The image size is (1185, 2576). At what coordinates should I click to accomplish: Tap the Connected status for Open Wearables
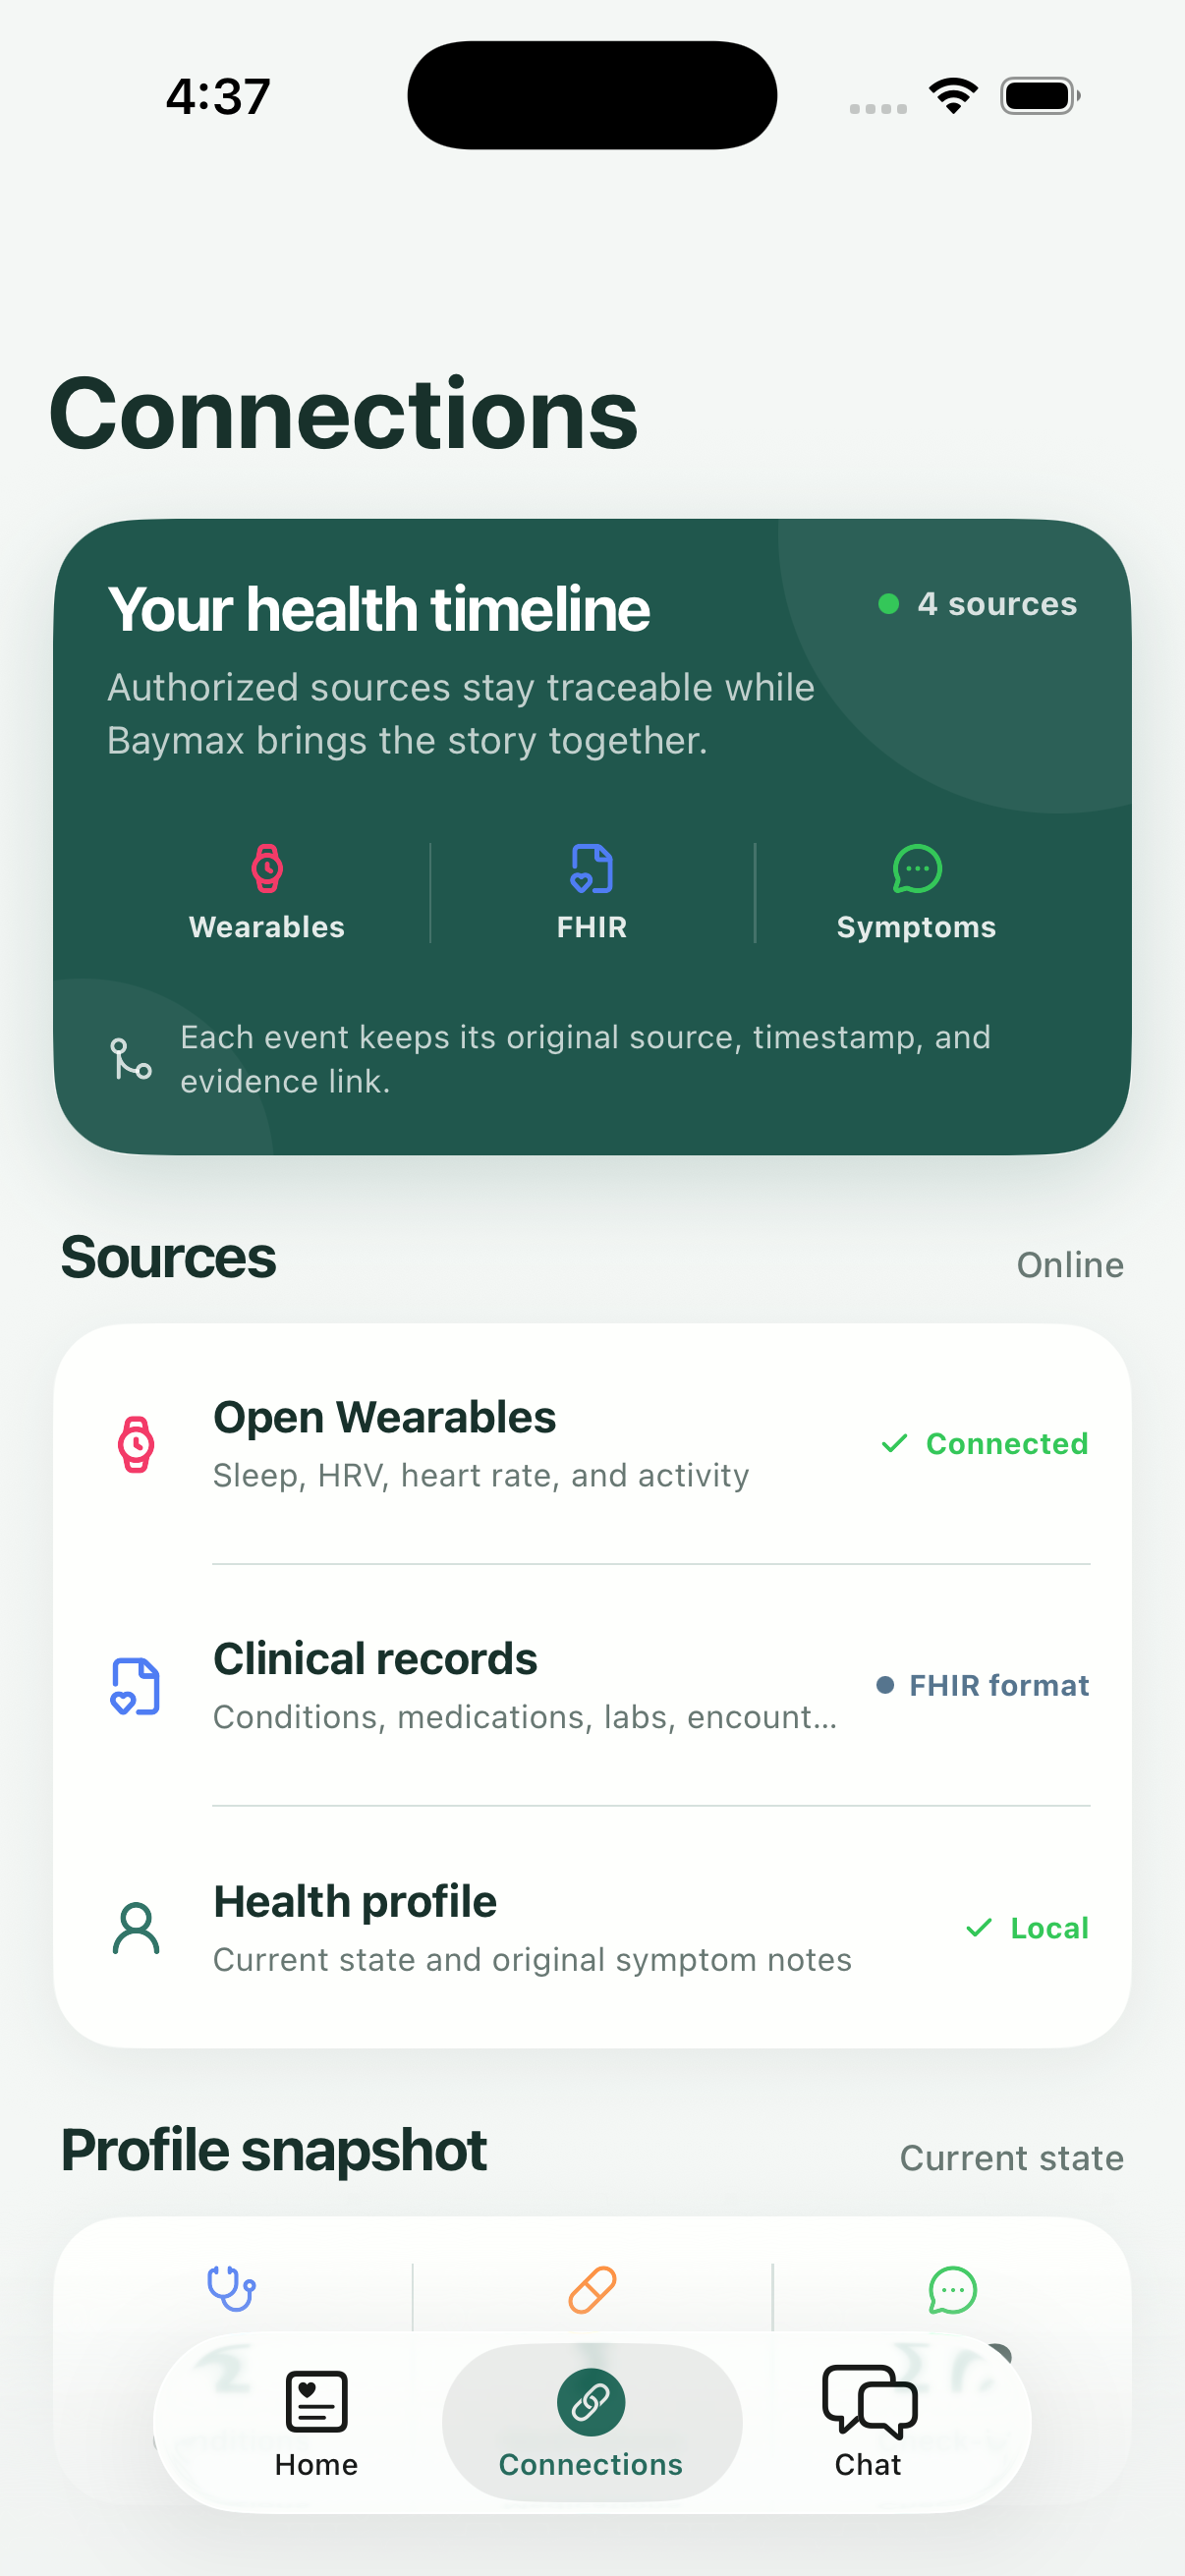coord(984,1443)
